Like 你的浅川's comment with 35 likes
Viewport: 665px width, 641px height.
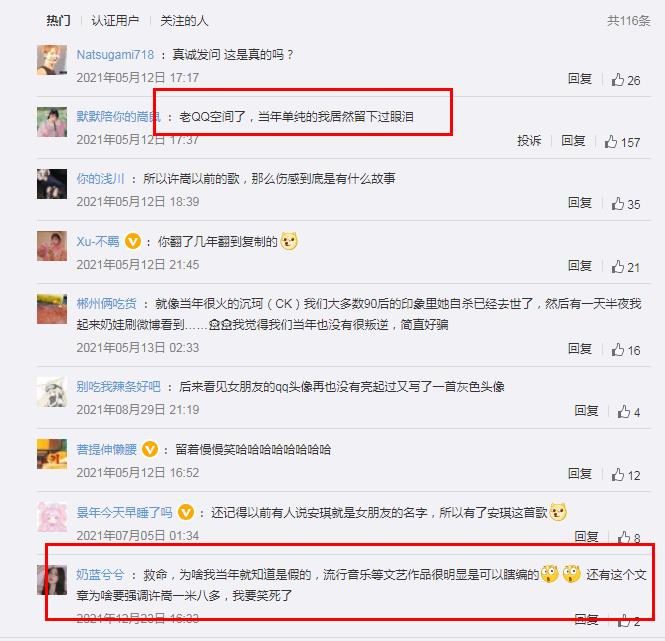pyautogui.click(x=618, y=204)
